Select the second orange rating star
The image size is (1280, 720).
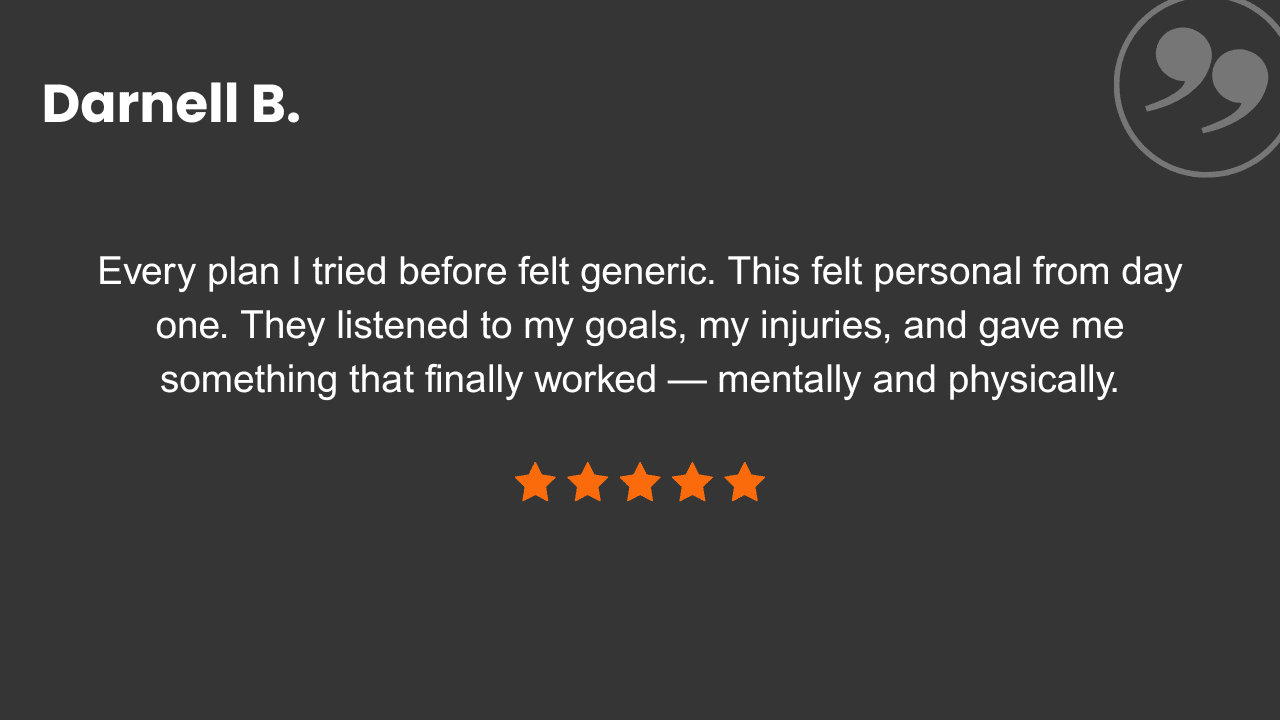[x=587, y=482]
